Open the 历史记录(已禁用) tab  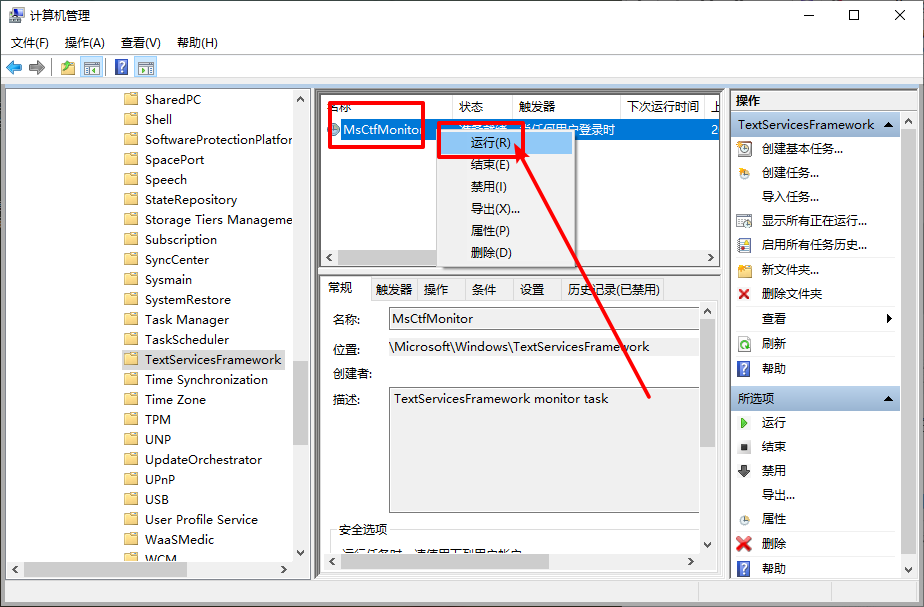[x=613, y=290]
